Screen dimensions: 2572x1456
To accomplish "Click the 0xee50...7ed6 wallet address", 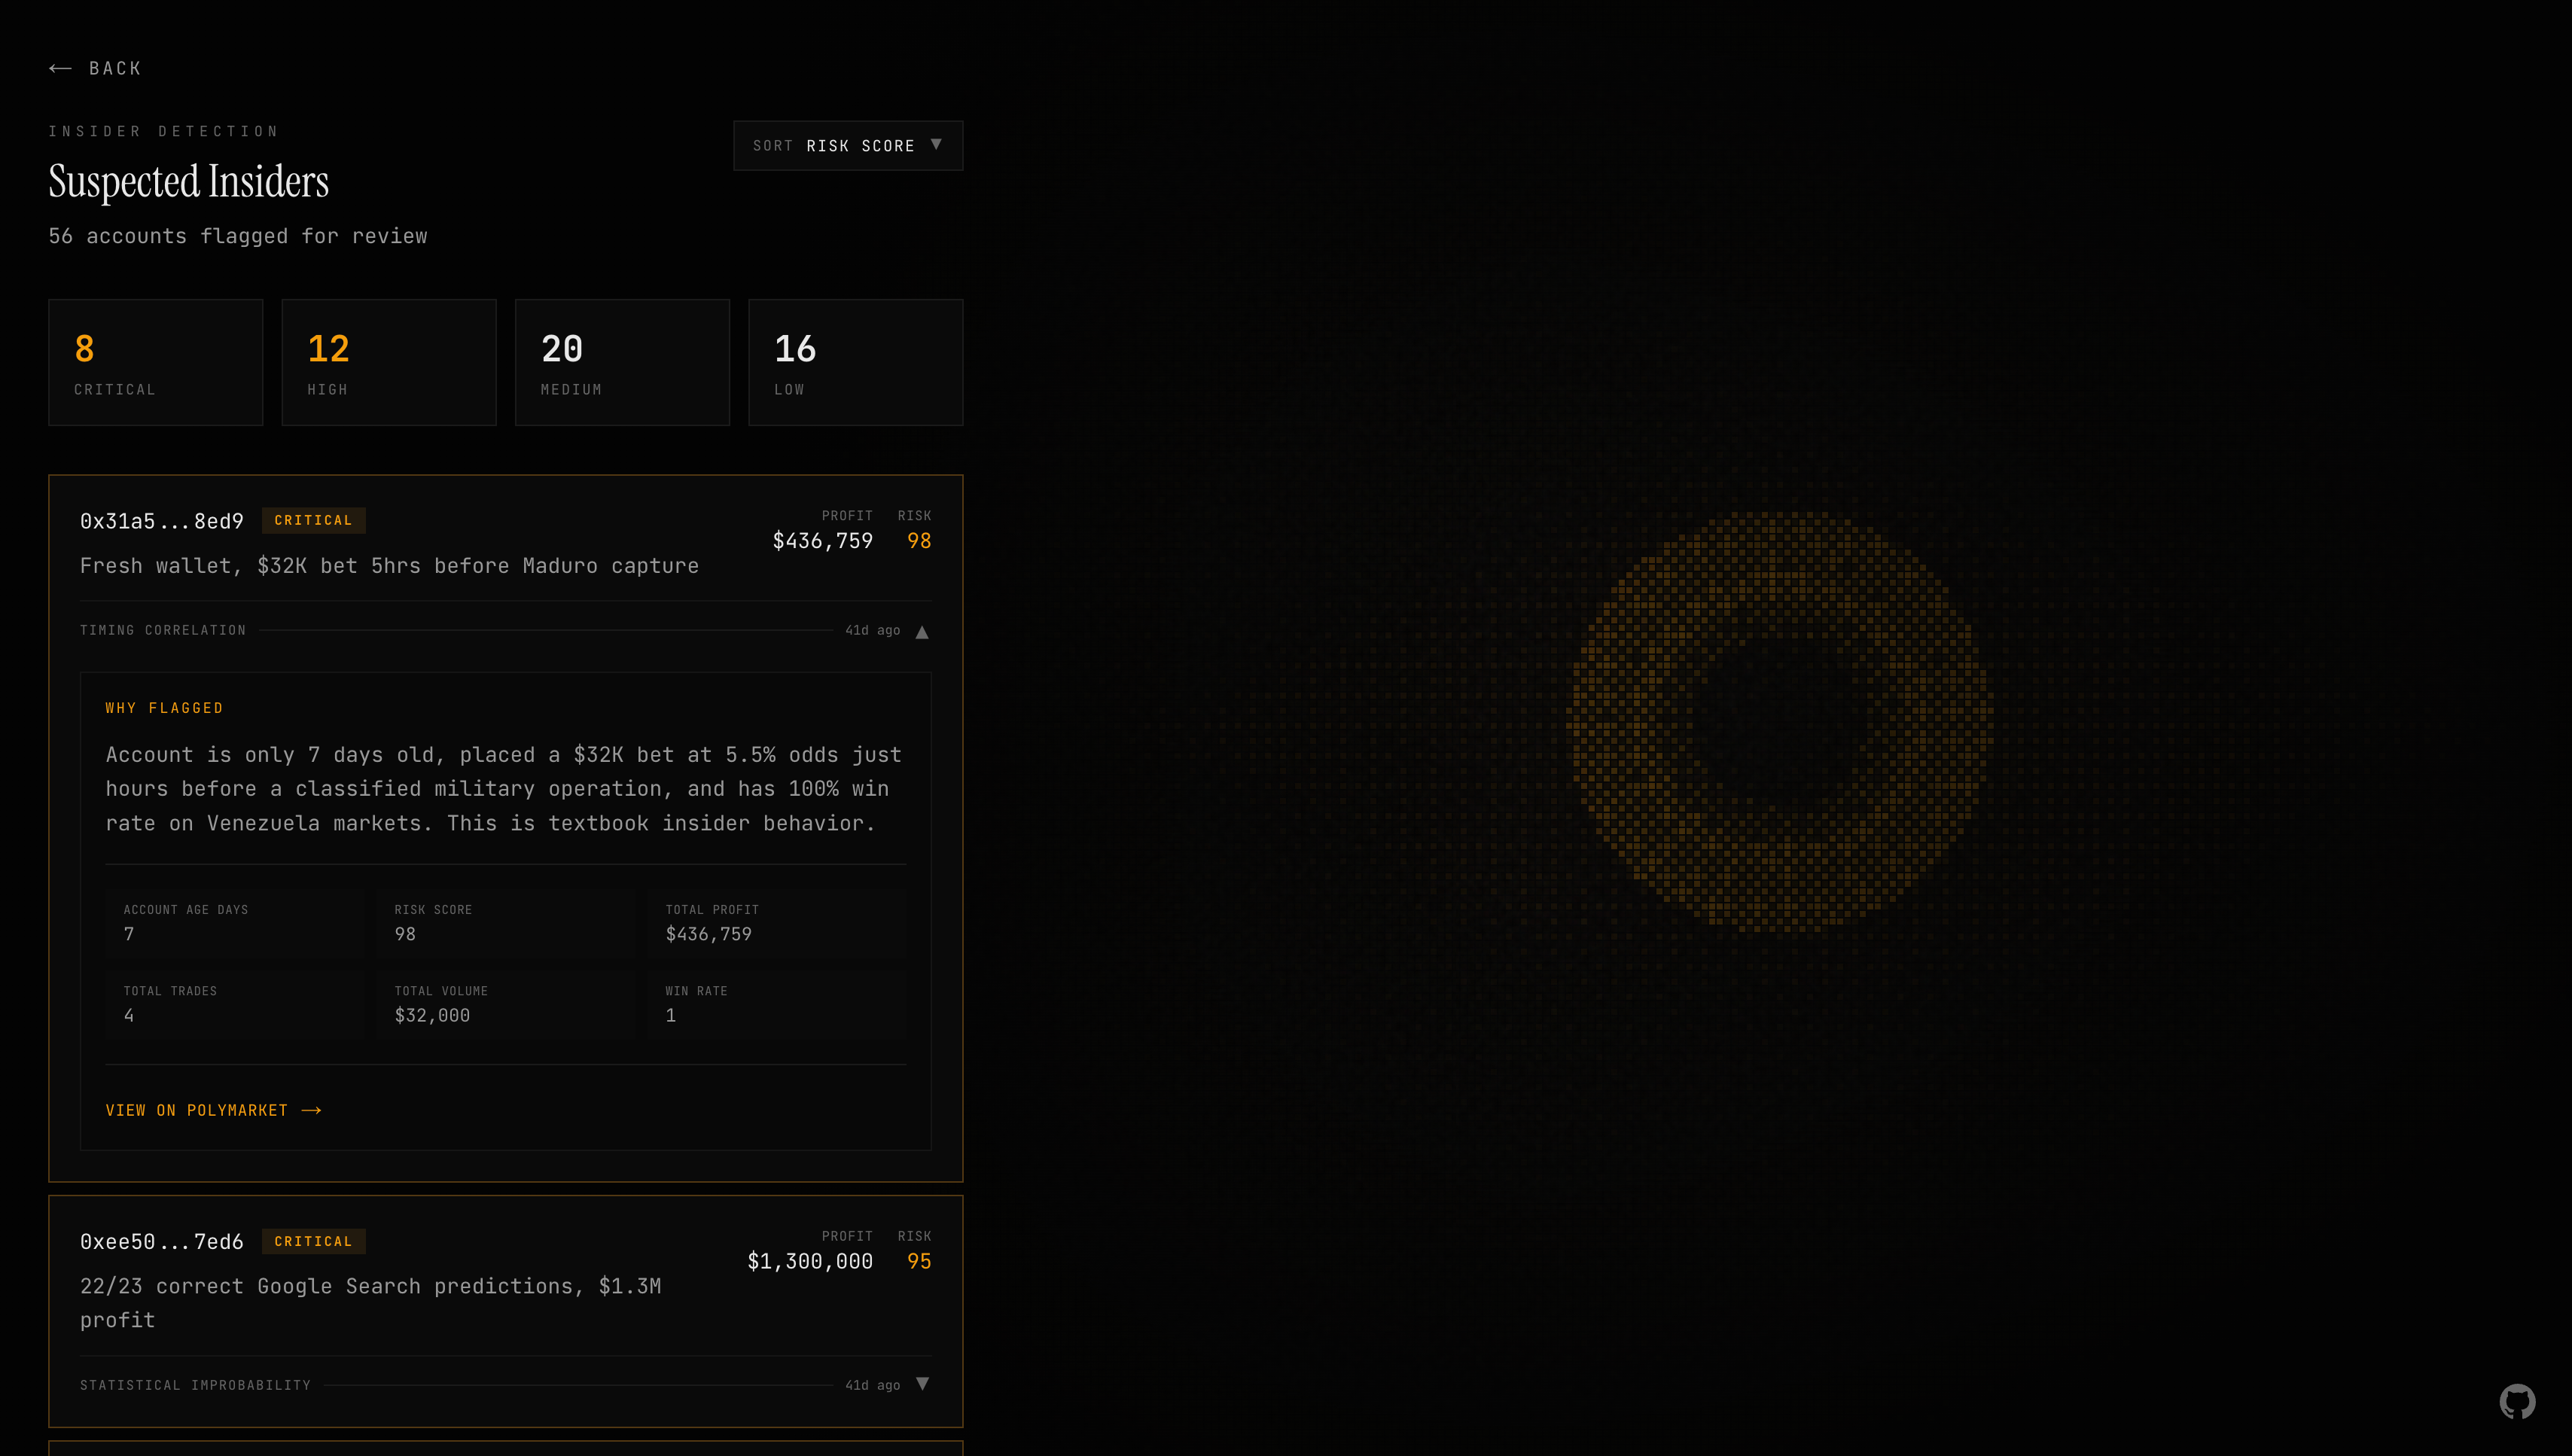I will (162, 1242).
